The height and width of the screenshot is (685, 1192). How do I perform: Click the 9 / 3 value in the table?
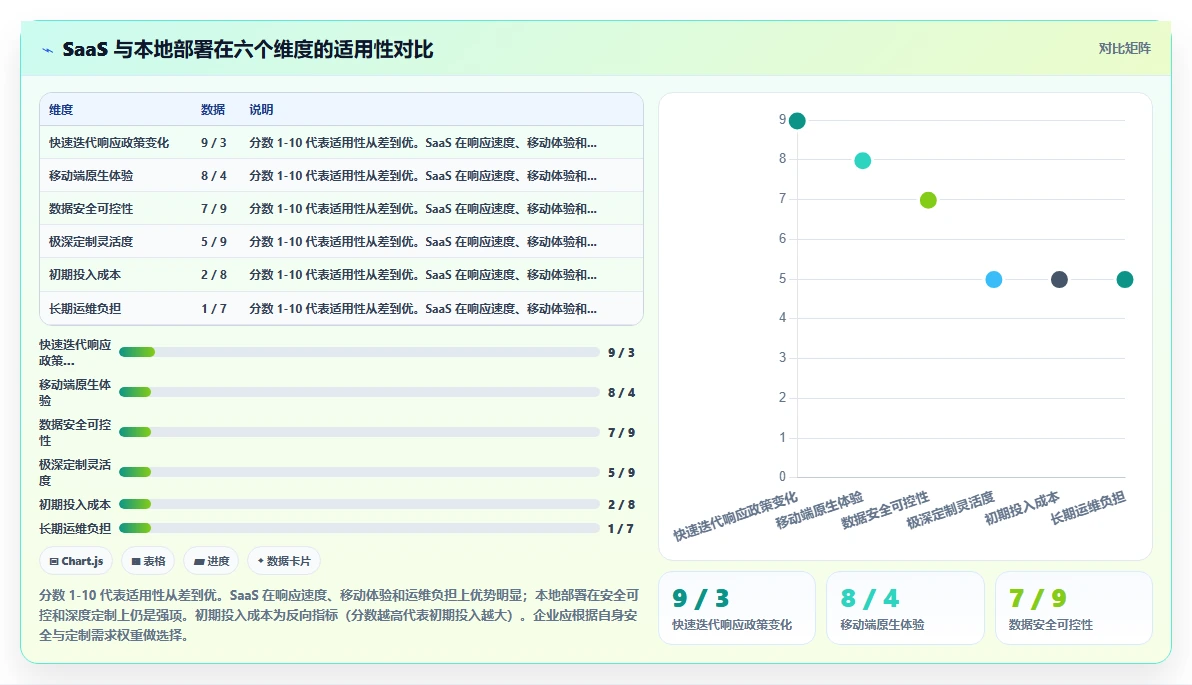(x=214, y=143)
